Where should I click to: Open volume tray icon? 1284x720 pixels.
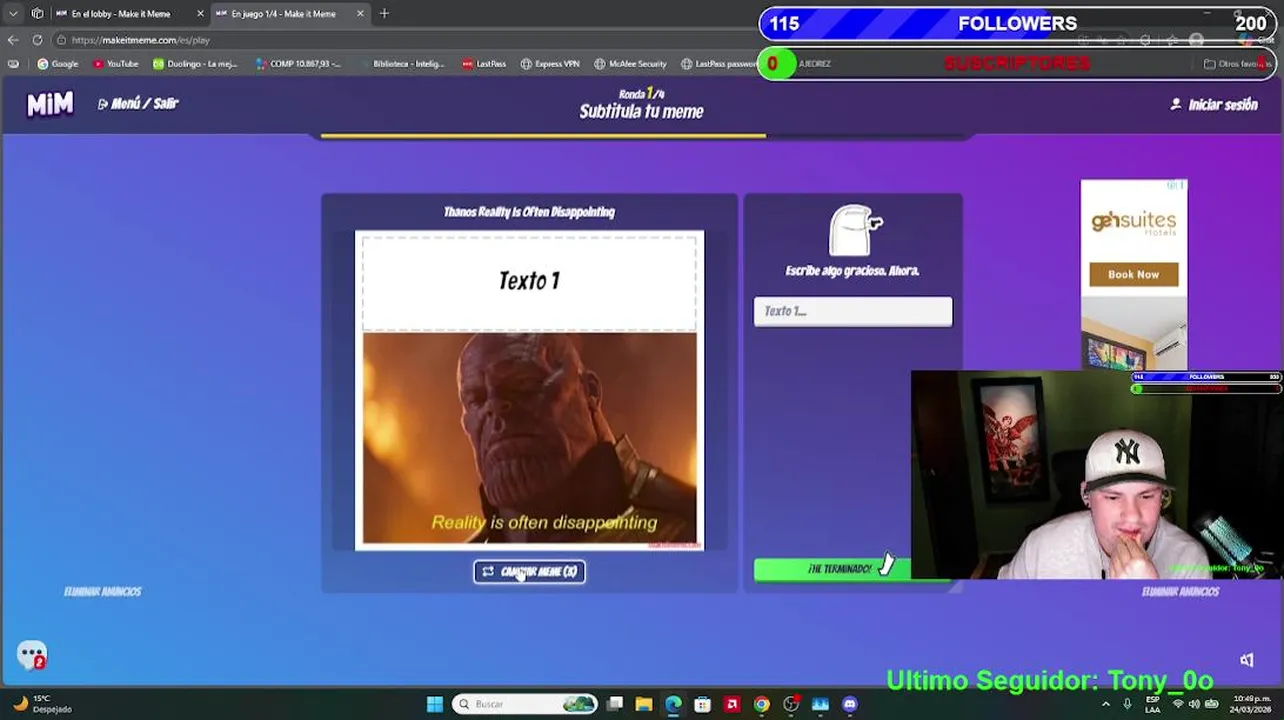point(1194,704)
